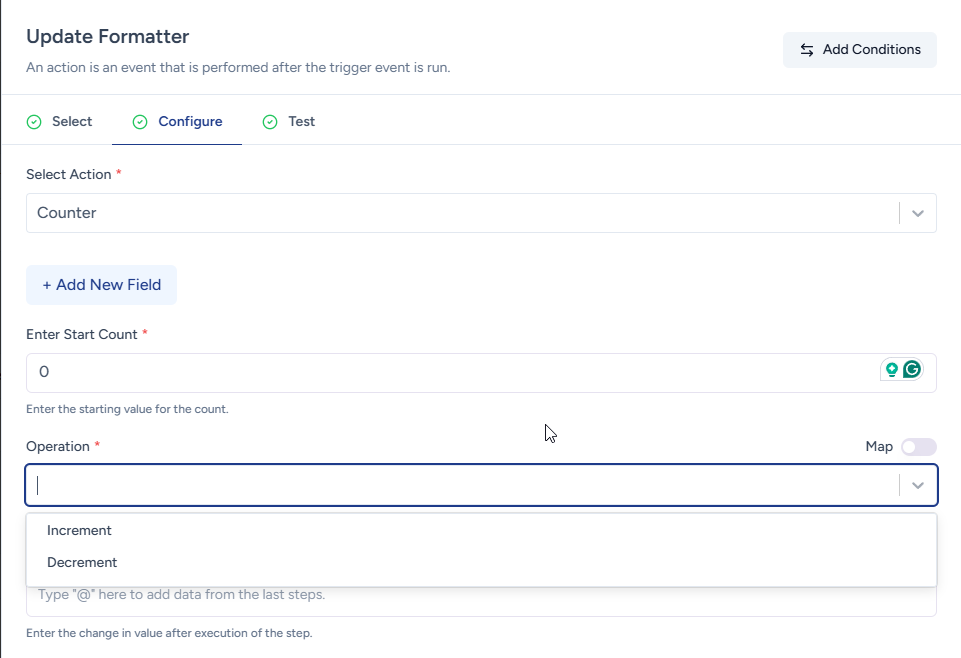Click the Operation search input box
Screen dimensions: 961x658
click(x=460, y=485)
